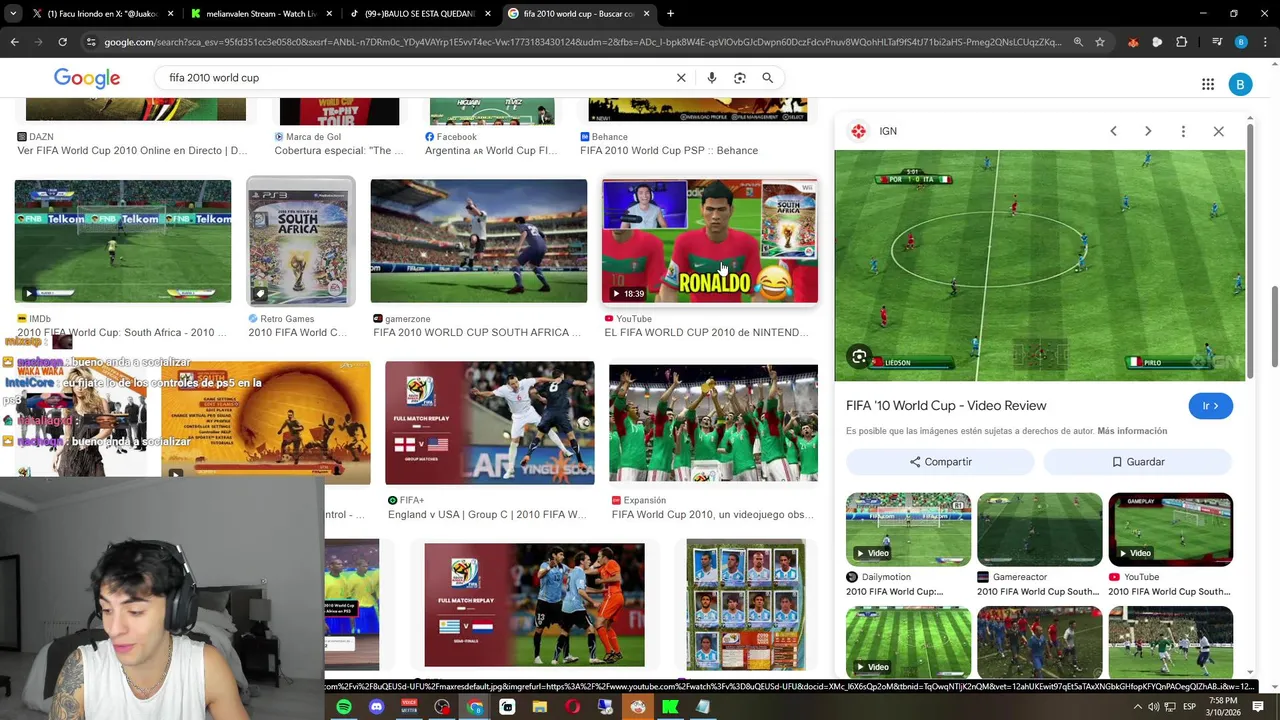Viewport: 1280px width, 720px height.
Task: Go back in the browser
Action: pos(14,42)
